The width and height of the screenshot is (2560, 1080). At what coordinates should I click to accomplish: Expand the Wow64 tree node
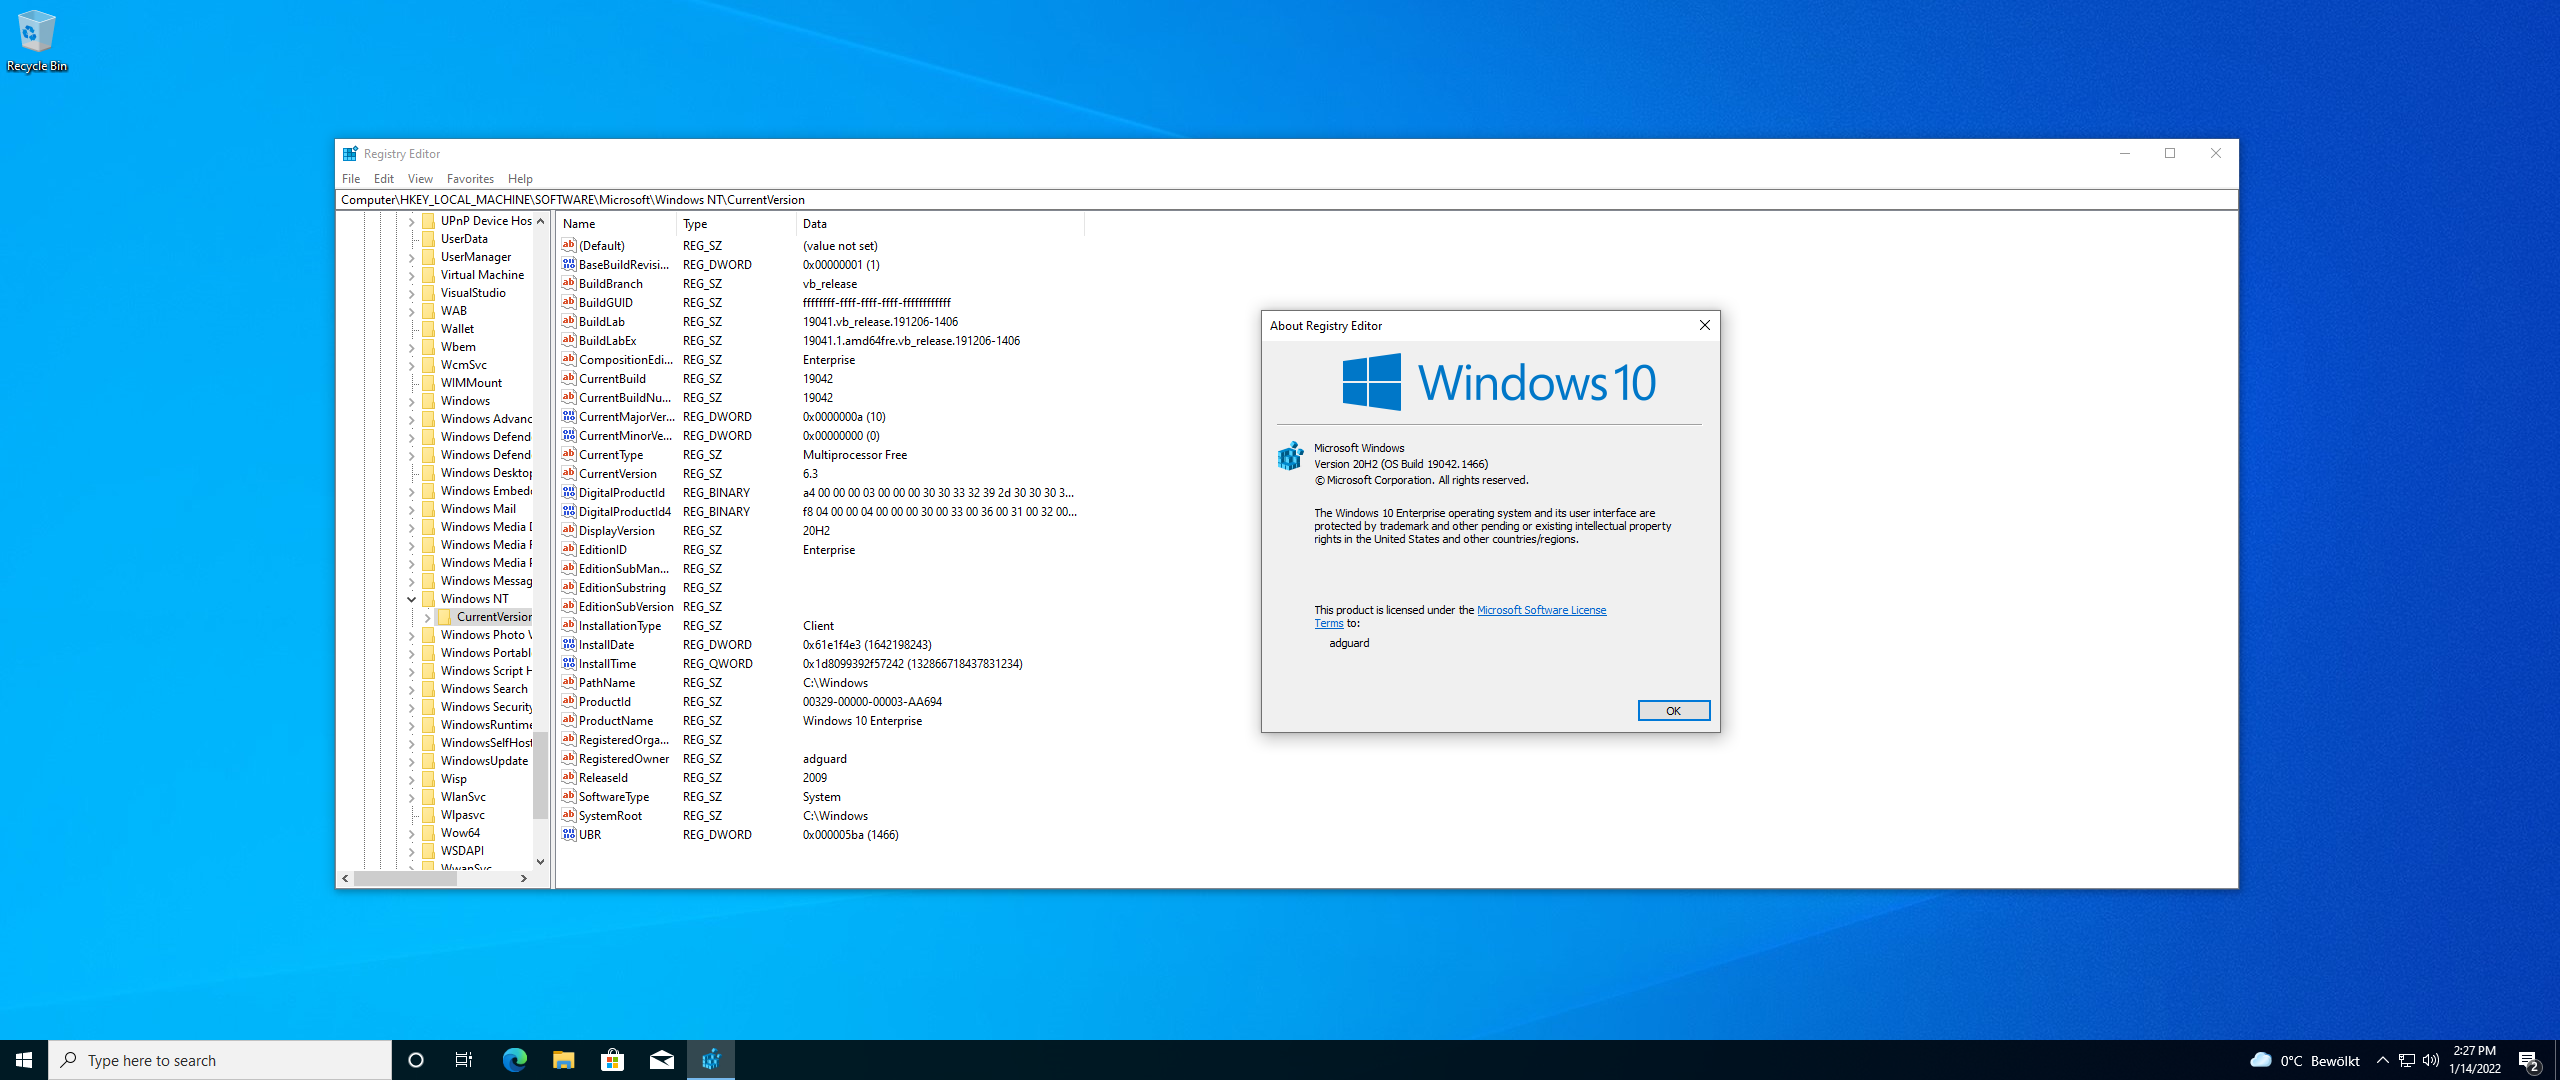point(411,833)
